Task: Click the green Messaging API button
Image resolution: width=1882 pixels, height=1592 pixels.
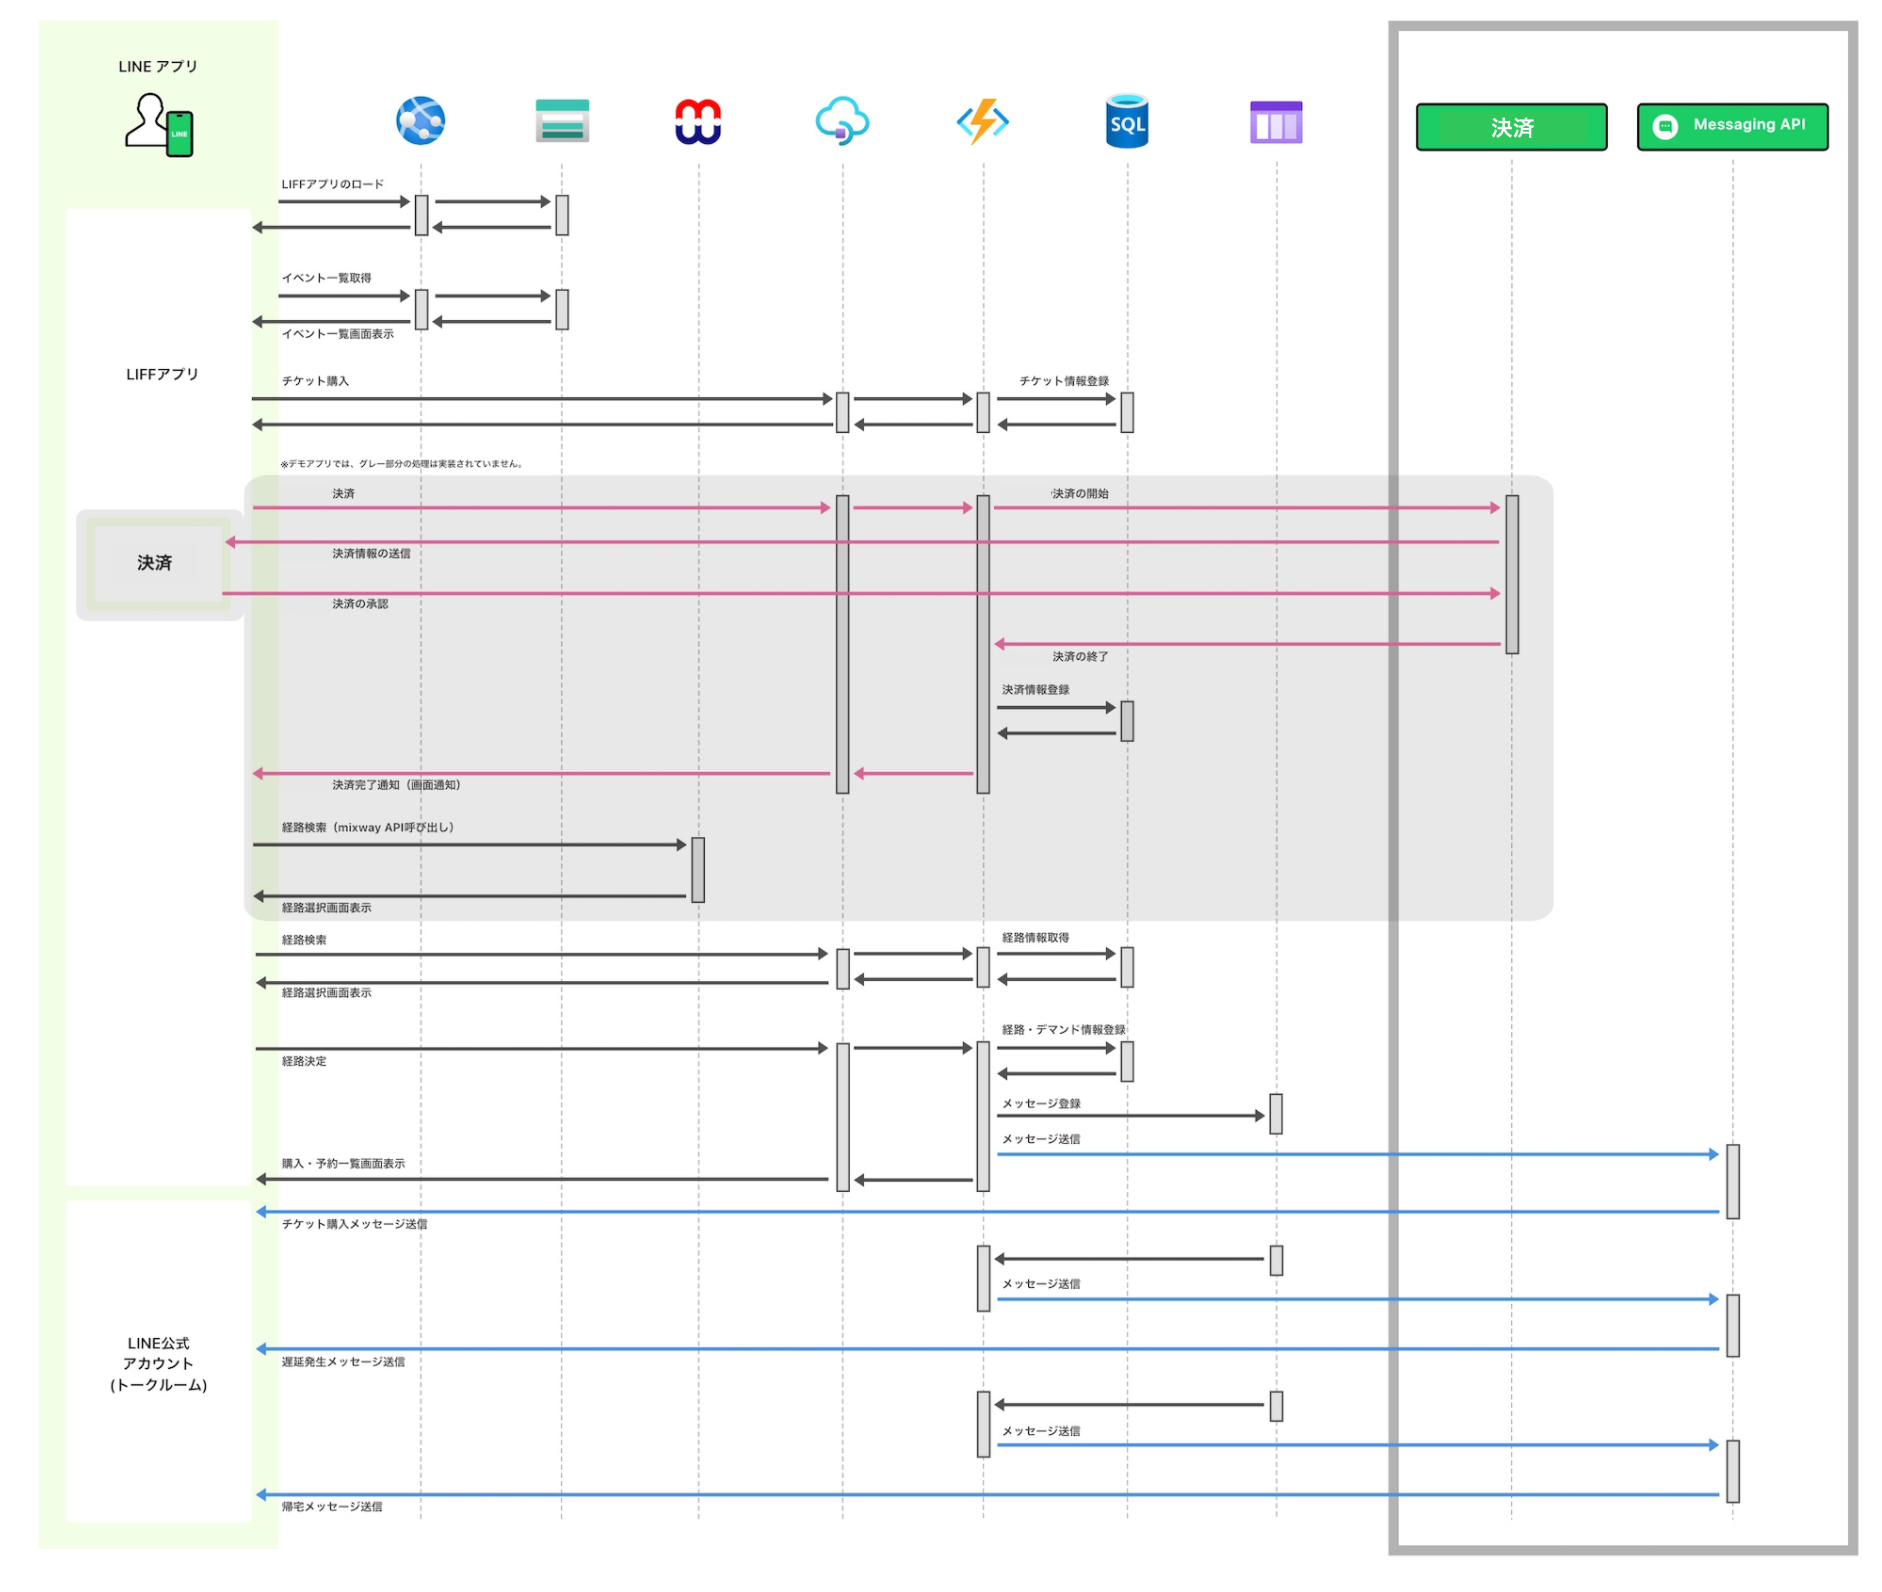Action: coord(1731,126)
